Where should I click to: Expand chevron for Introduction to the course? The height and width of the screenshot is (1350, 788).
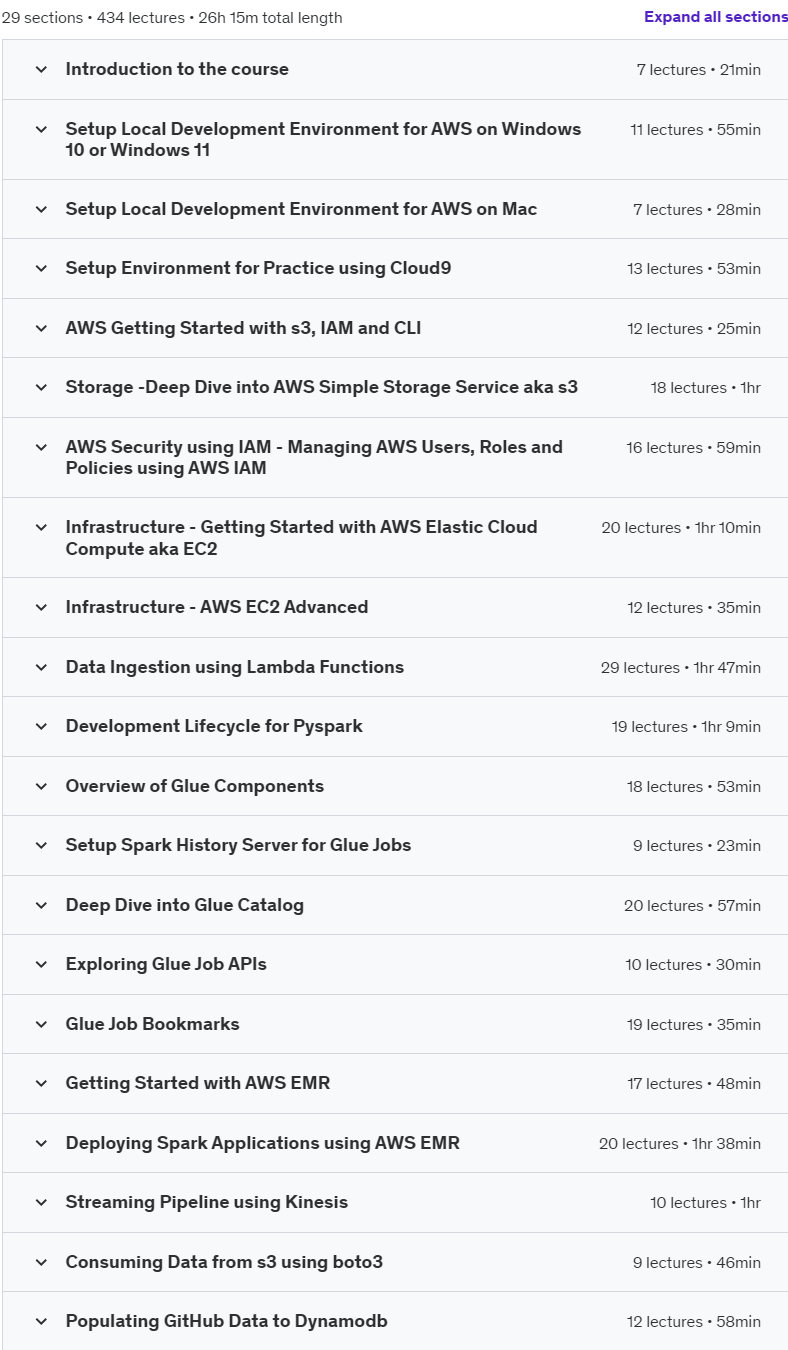coord(41,69)
